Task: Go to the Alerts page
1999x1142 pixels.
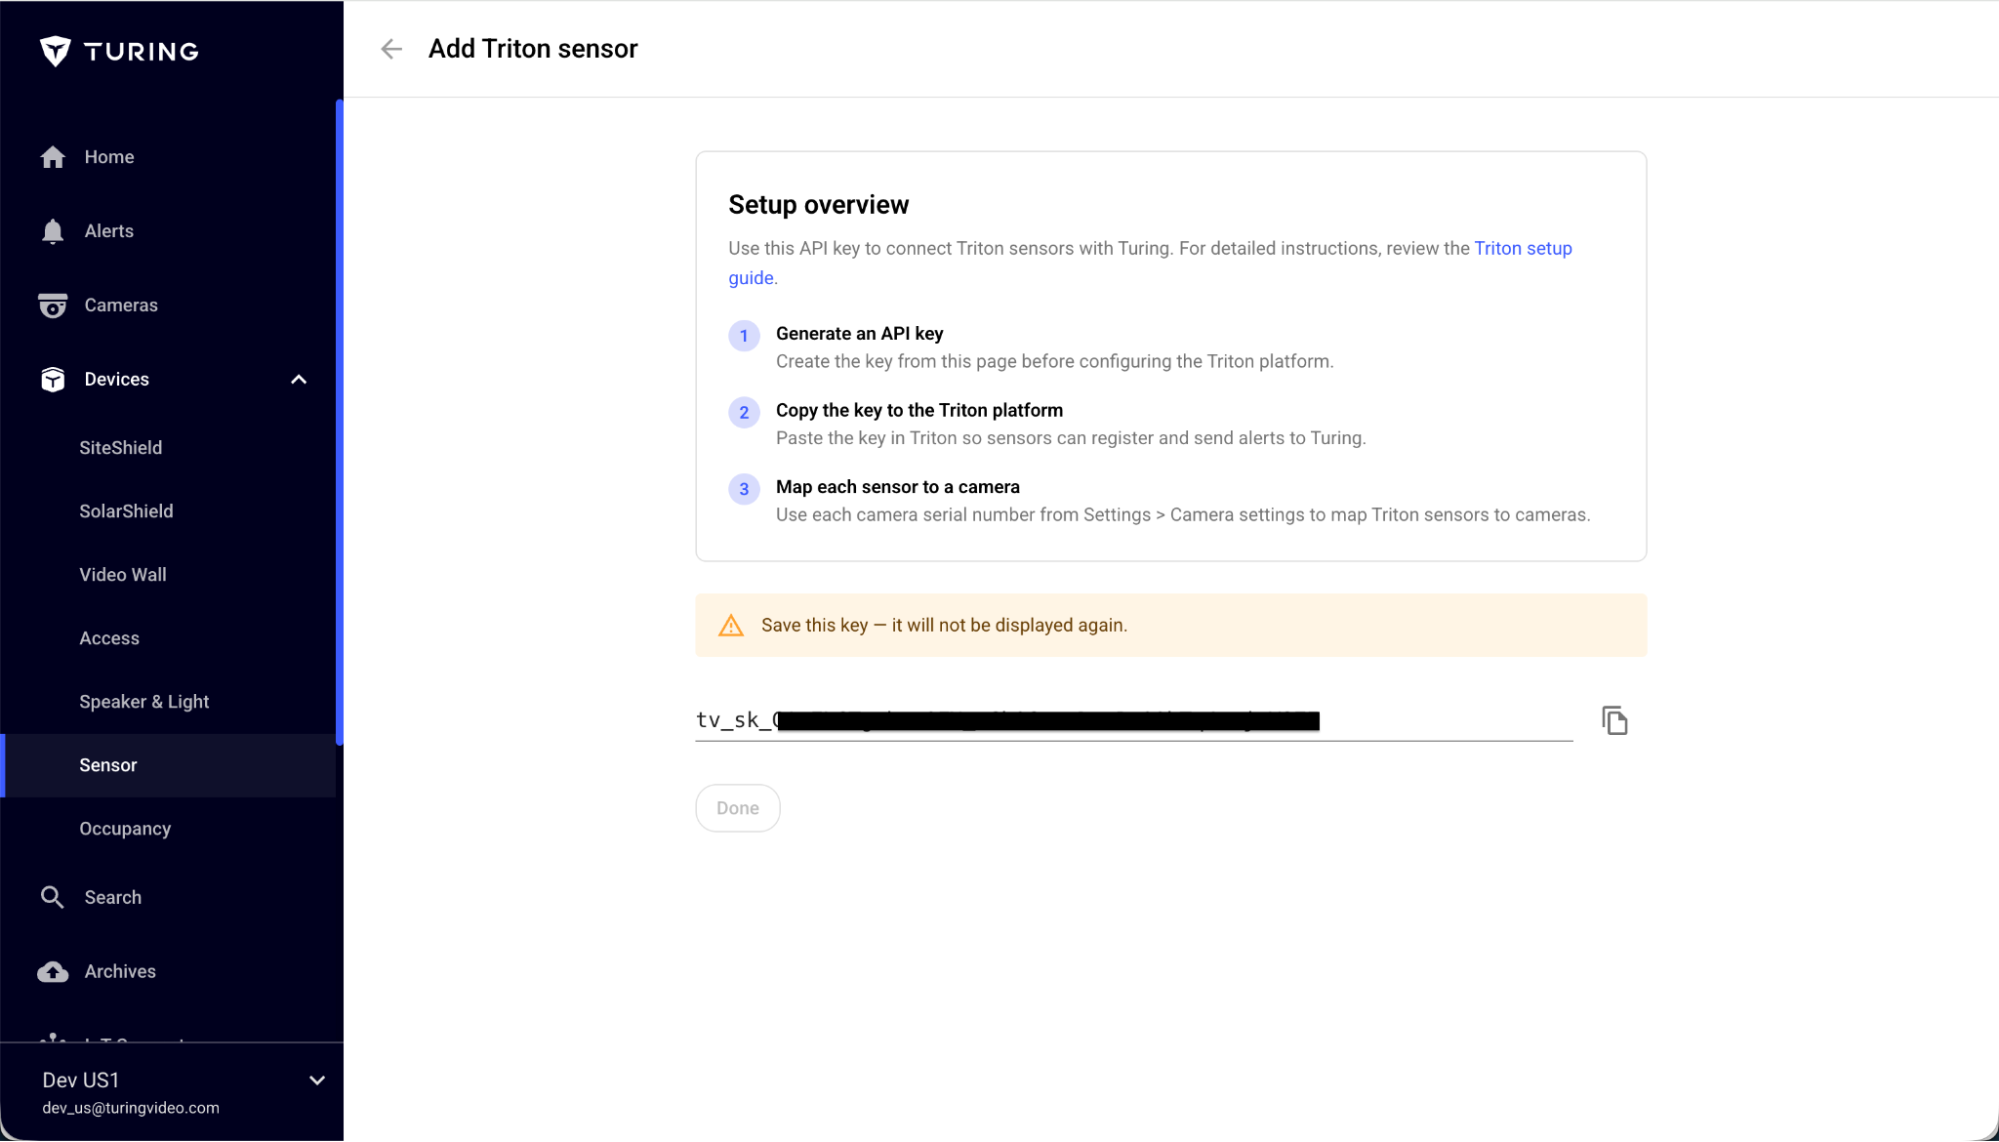Action: pyautogui.click(x=109, y=231)
